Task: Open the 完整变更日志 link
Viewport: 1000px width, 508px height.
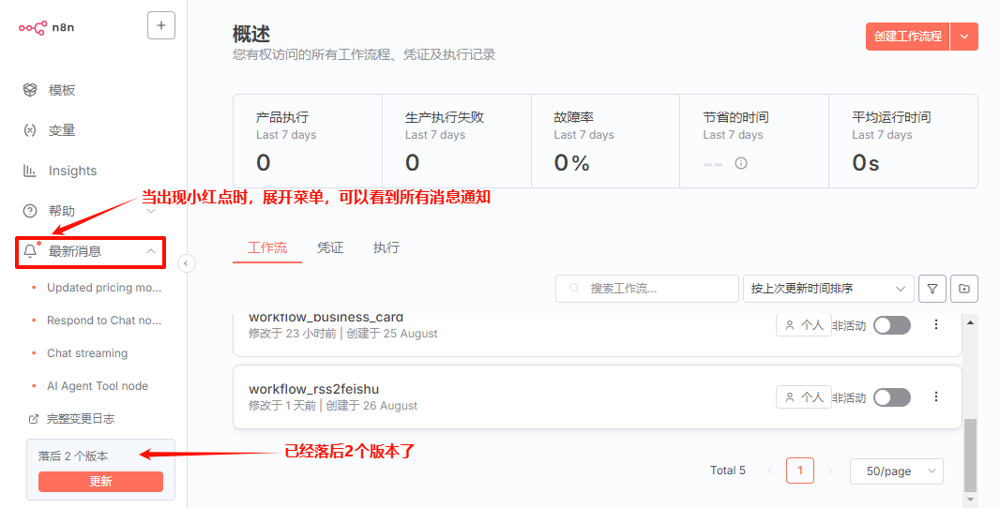Action: pyautogui.click(x=79, y=418)
